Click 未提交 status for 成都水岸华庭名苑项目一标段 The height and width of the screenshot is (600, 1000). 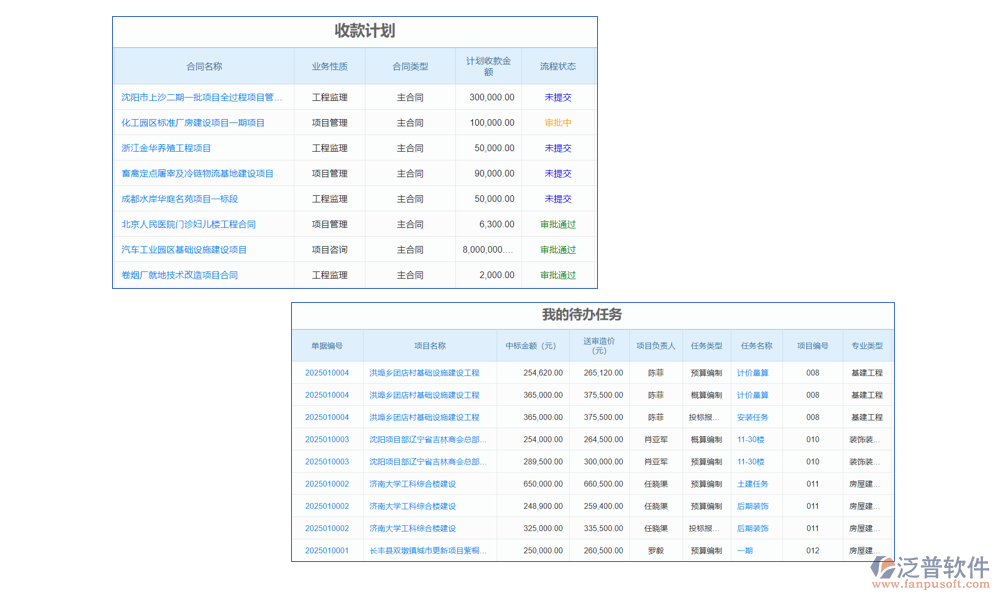[x=559, y=198]
